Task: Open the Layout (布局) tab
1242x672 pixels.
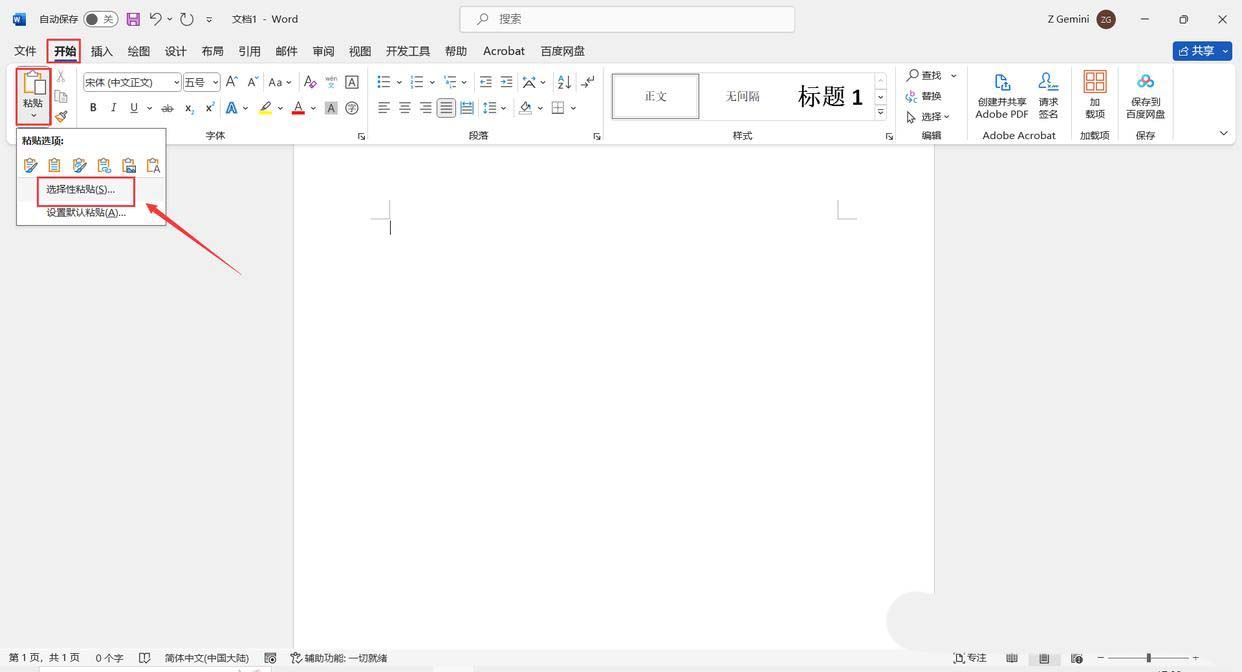Action: click(213, 51)
